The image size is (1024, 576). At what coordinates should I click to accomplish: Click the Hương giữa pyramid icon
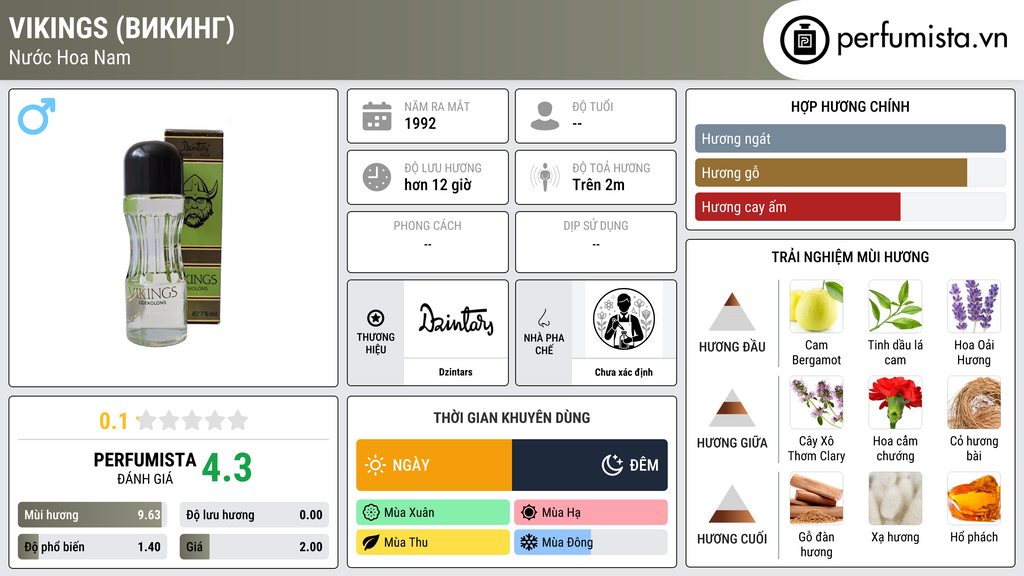click(732, 408)
